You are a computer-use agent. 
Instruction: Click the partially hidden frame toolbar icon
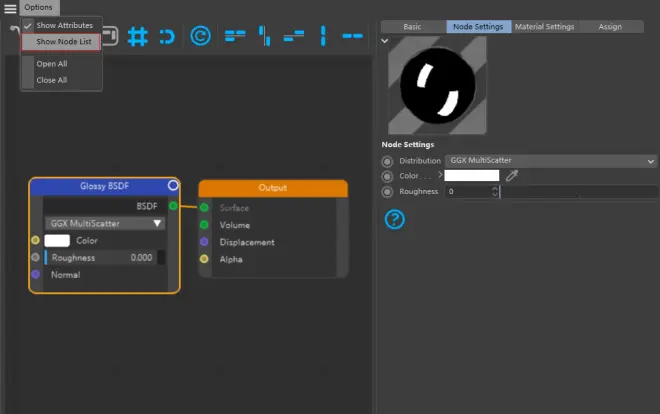pos(111,36)
